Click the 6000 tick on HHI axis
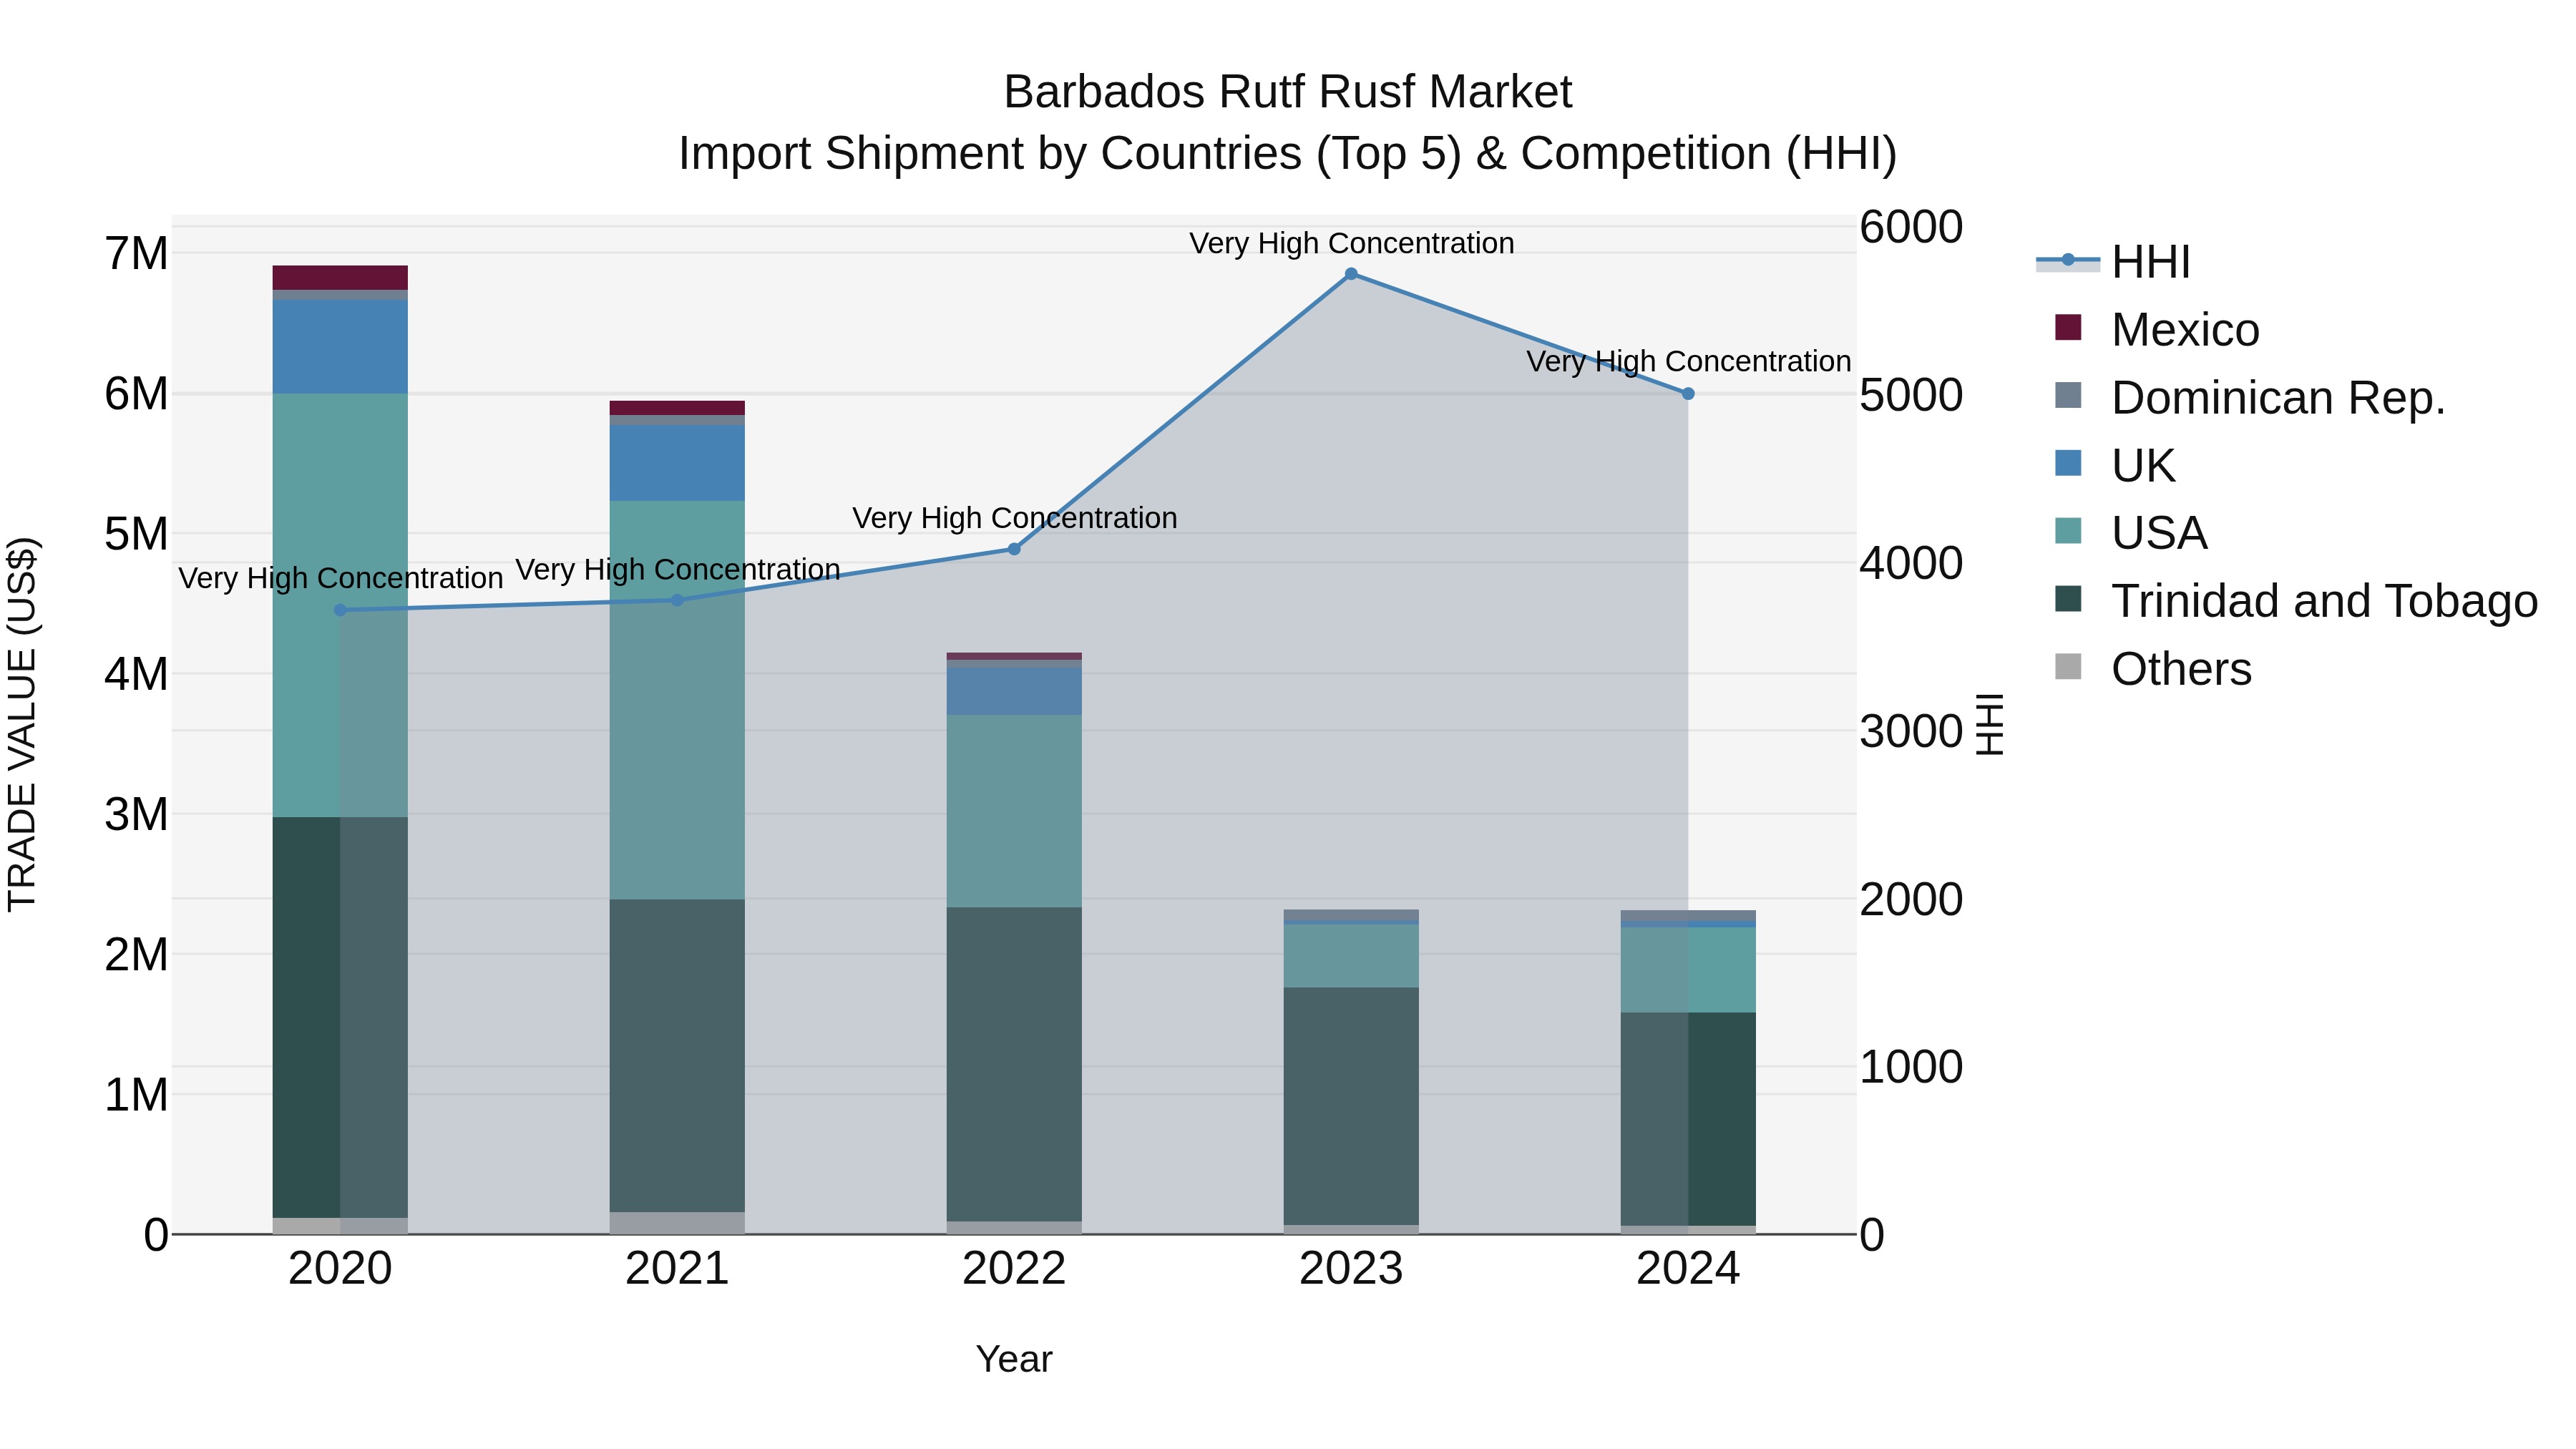 click(1911, 227)
